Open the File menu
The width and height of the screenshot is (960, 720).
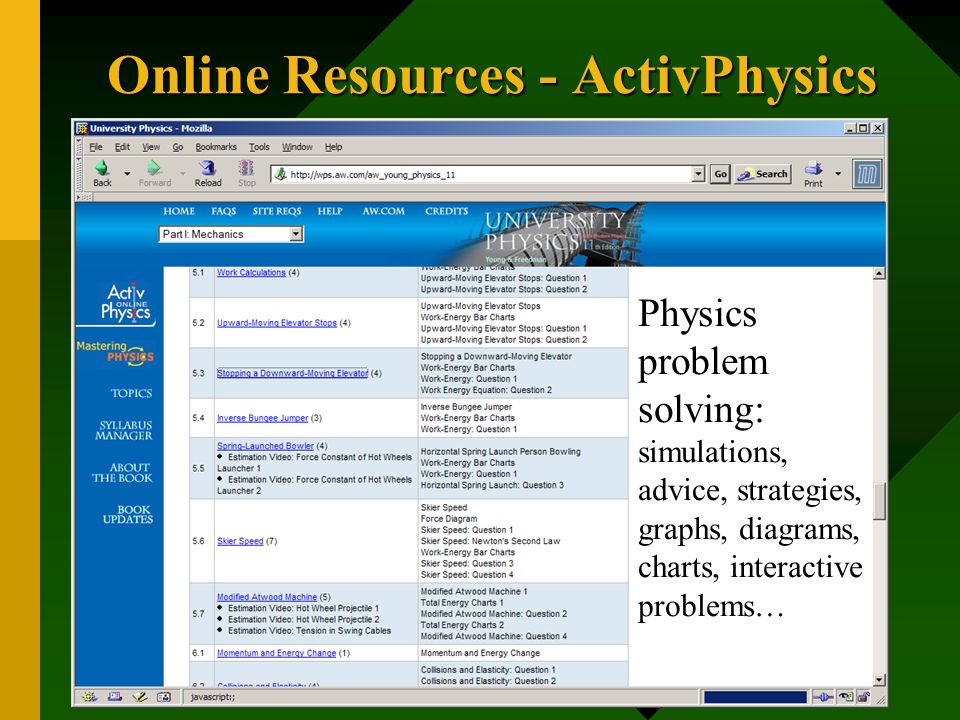(96, 147)
